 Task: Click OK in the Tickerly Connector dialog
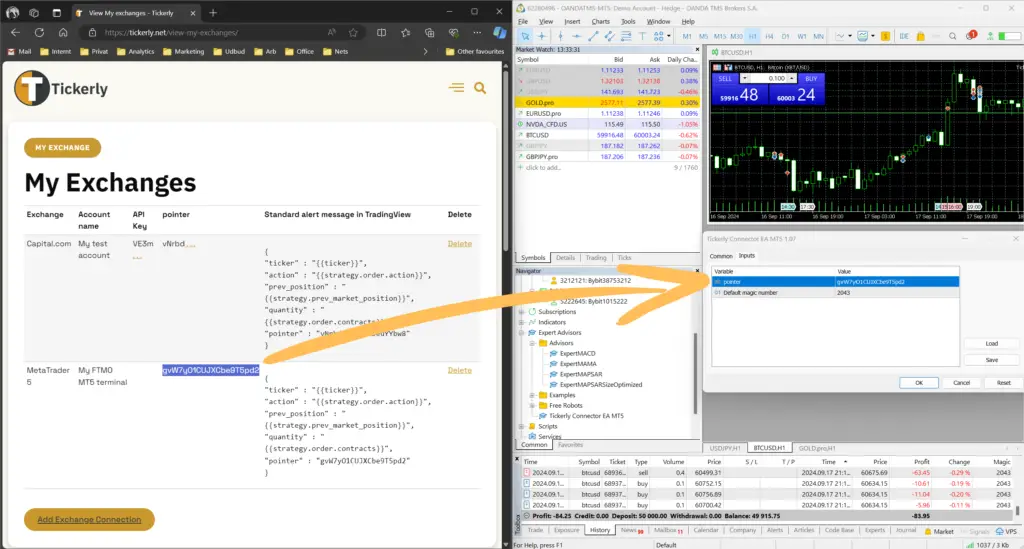click(918, 383)
